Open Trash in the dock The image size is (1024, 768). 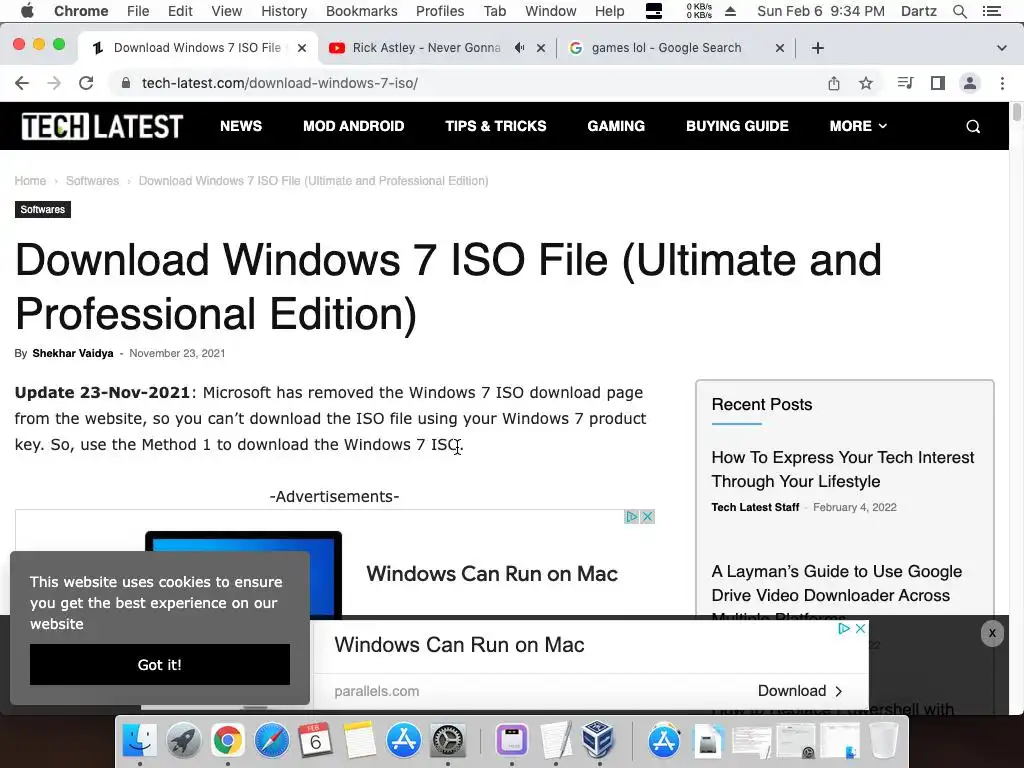tap(883, 741)
